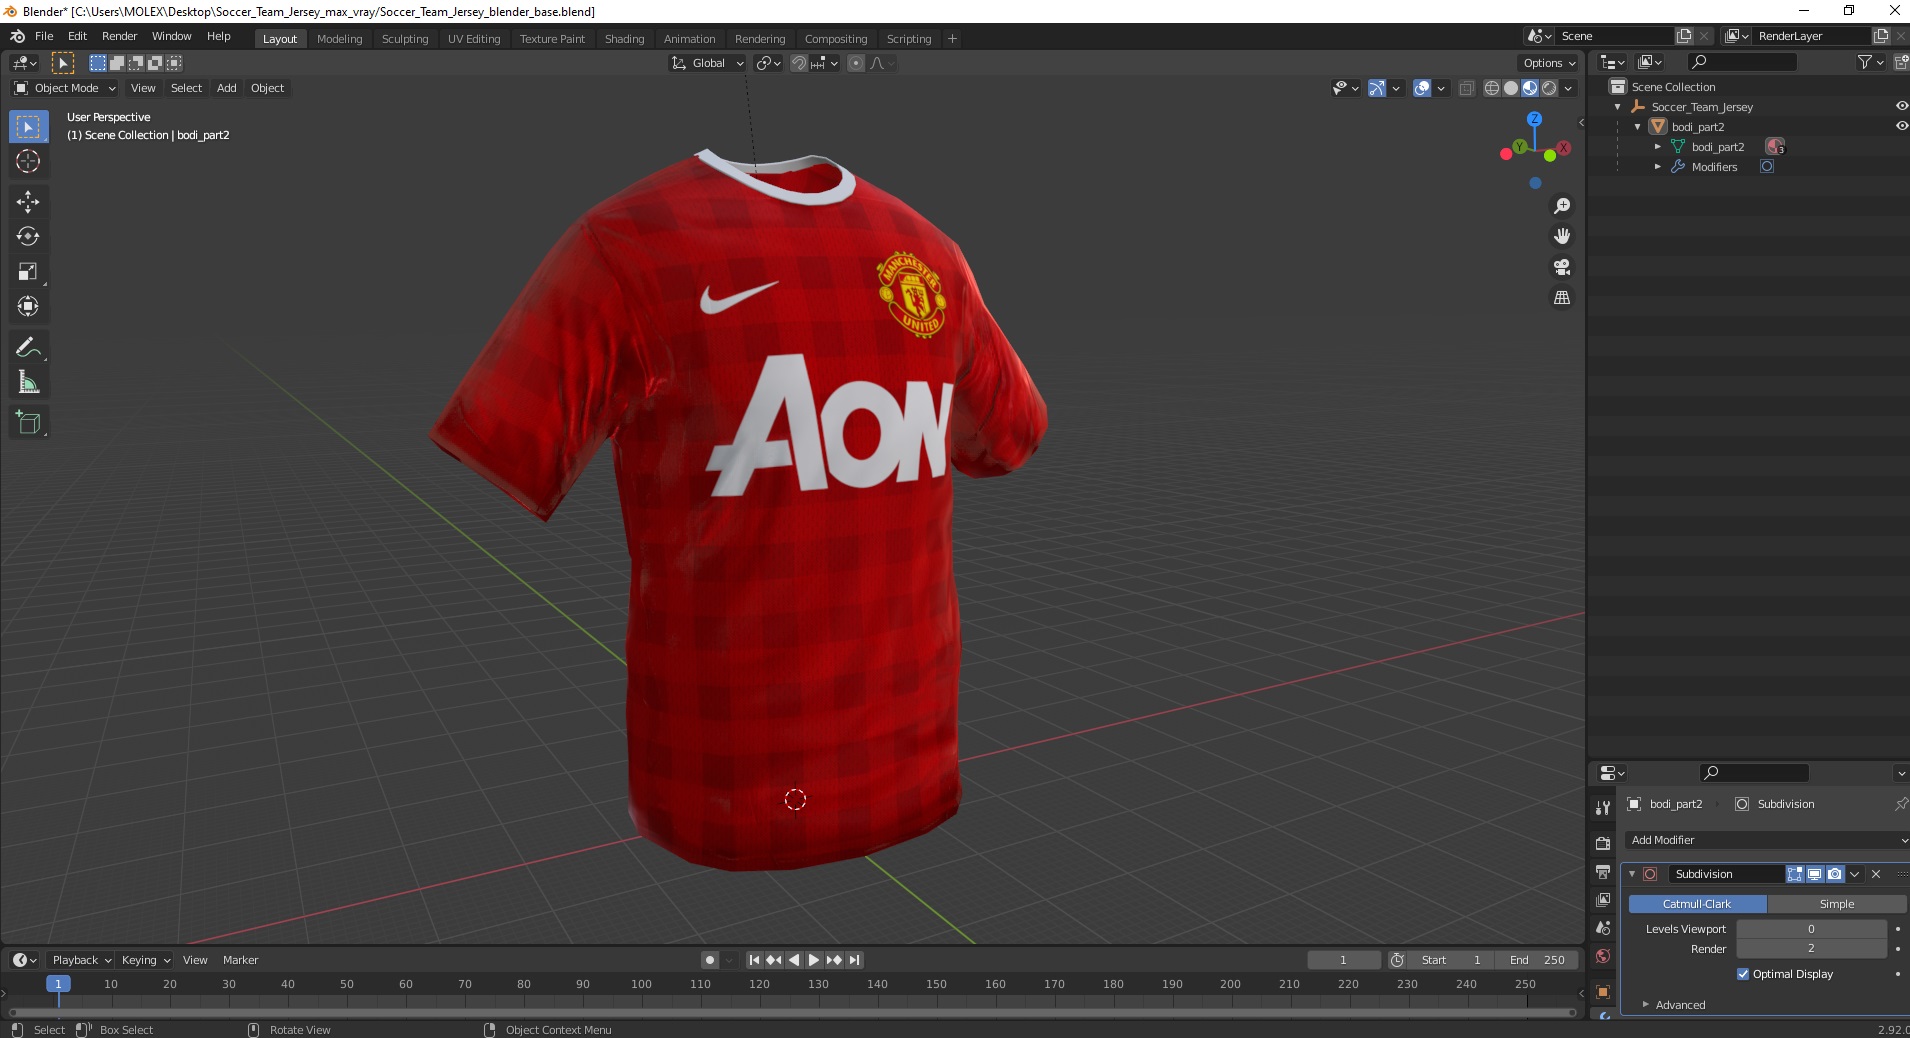Switch to the Shading workspace tab
Viewport: 1910px width, 1038px height.
coord(624,39)
